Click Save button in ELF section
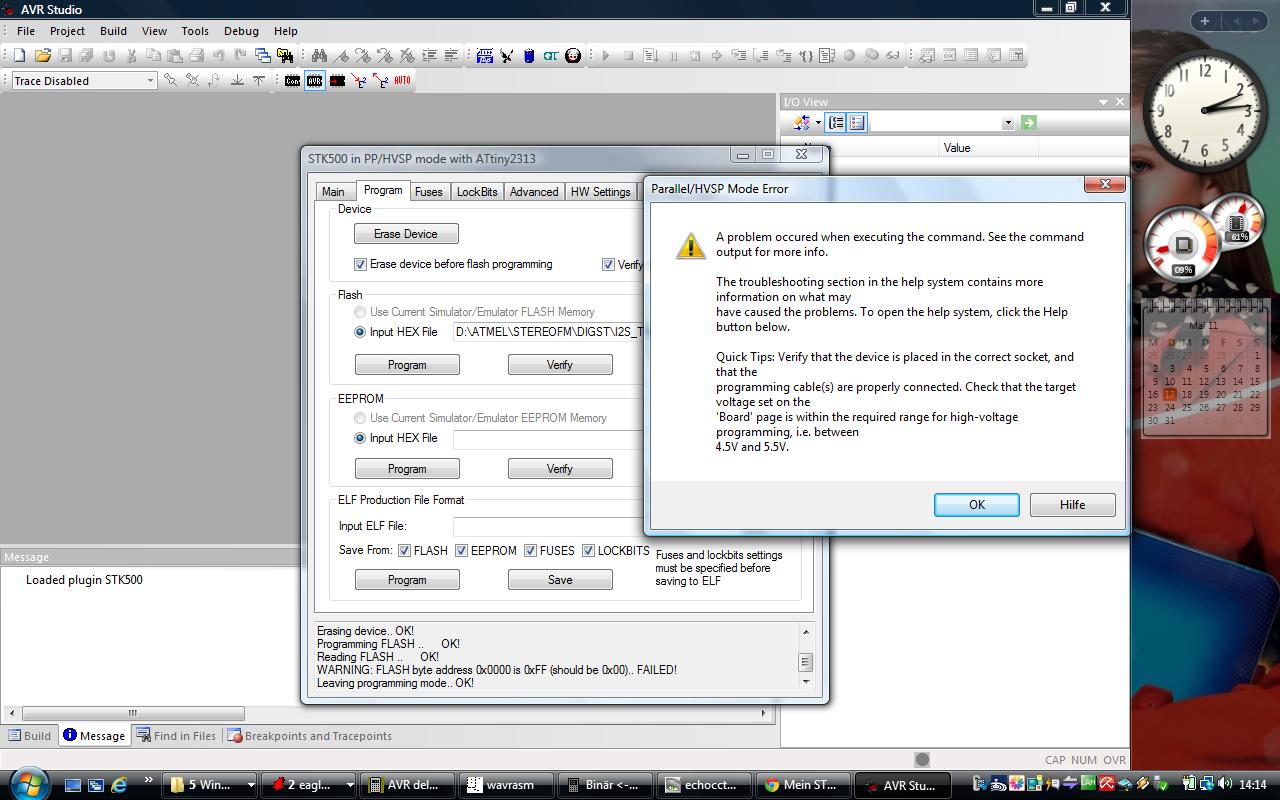The width and height of the screenshot is (1280, 800). point(560,580)
